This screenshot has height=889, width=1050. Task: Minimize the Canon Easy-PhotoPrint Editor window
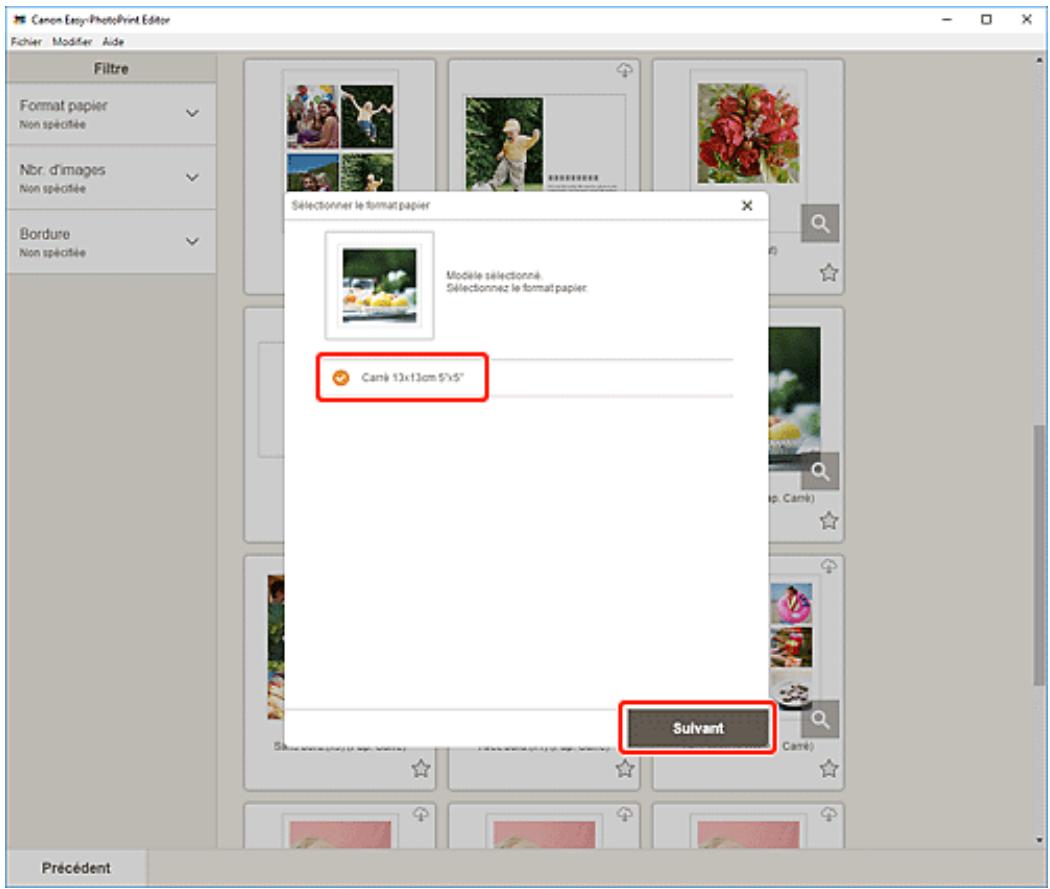click(946, 19)
